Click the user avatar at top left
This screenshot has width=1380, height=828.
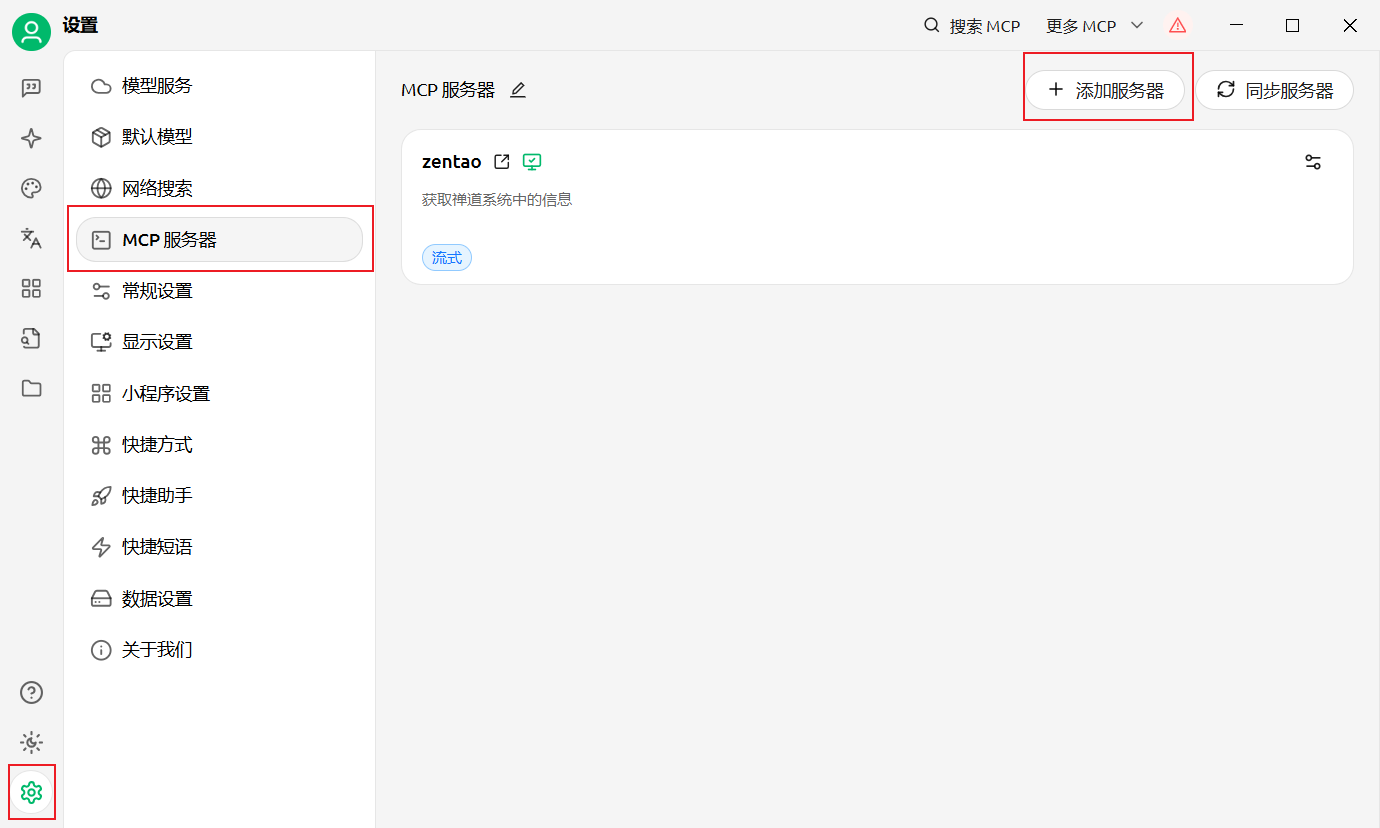[x=31, y=33]
